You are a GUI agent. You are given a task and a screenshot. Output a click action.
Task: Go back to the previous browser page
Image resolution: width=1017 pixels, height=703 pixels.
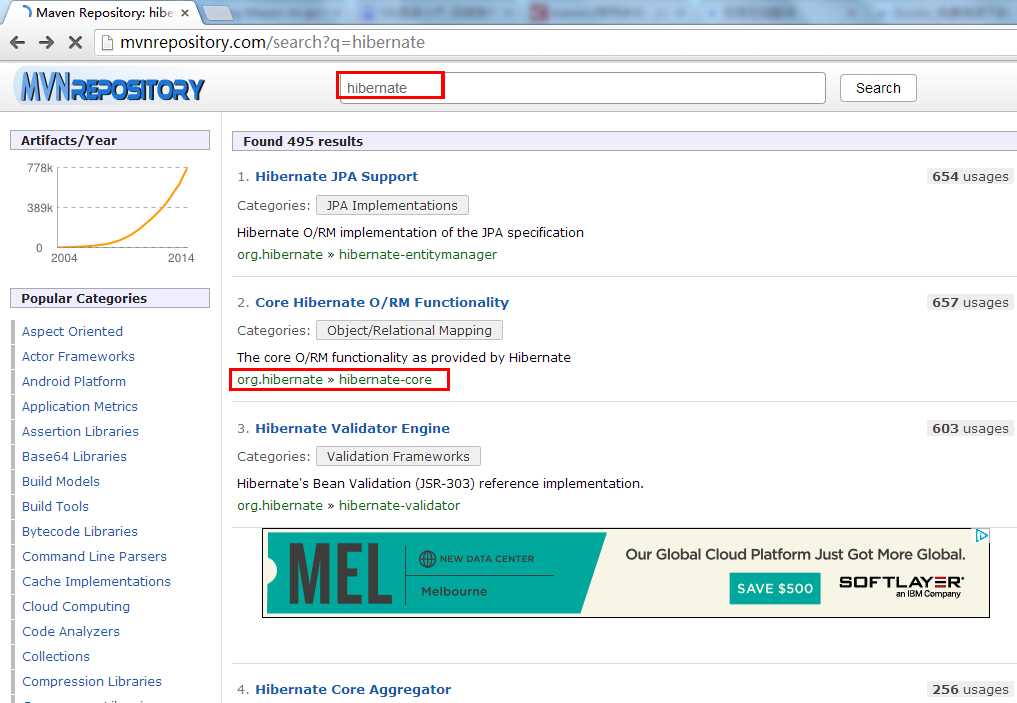point(18,43)
